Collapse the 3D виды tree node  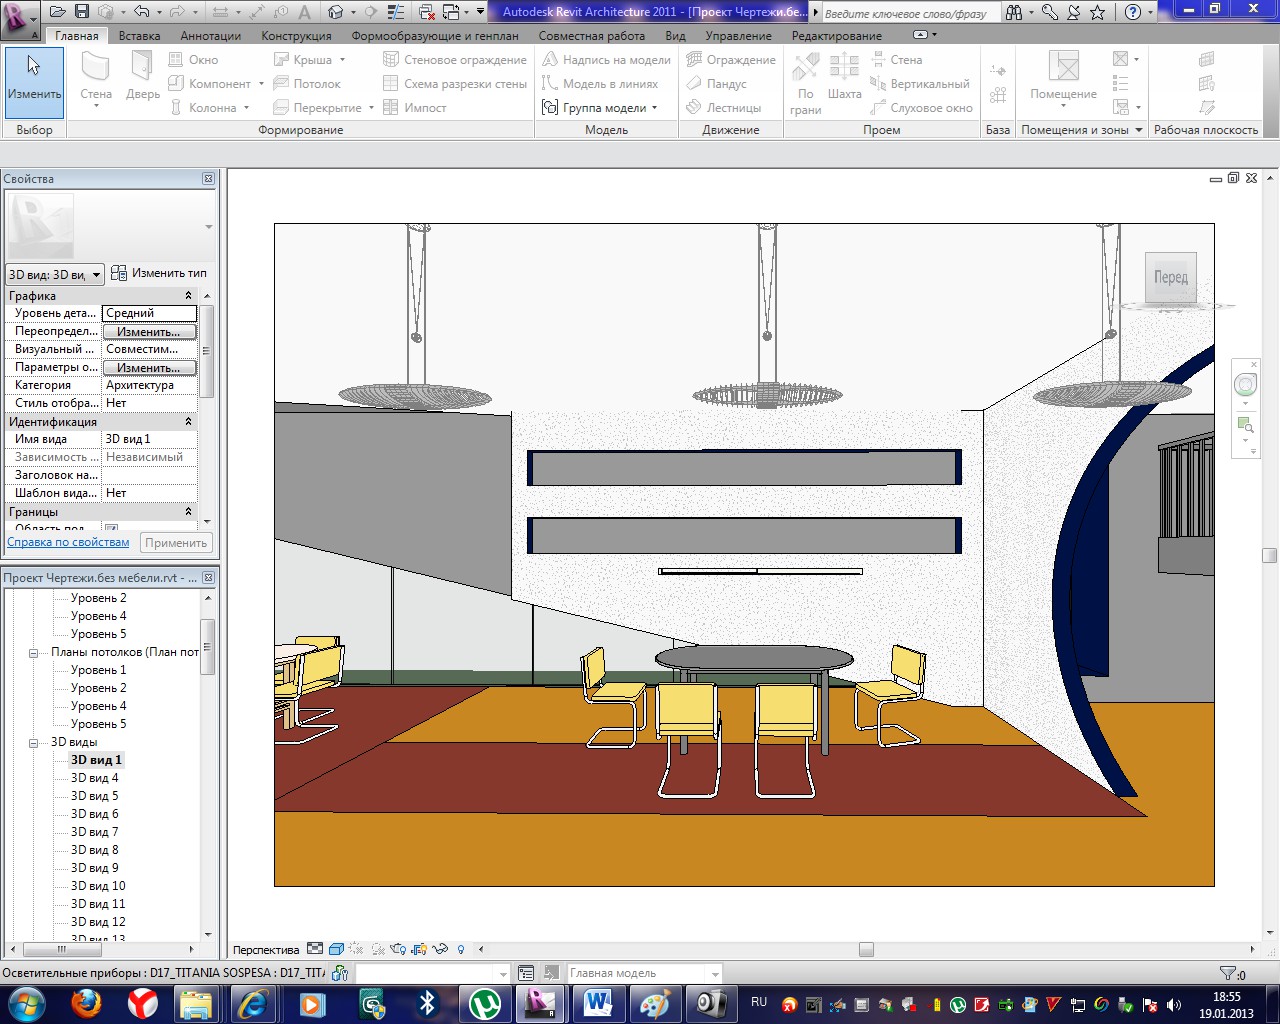(33, 743)
